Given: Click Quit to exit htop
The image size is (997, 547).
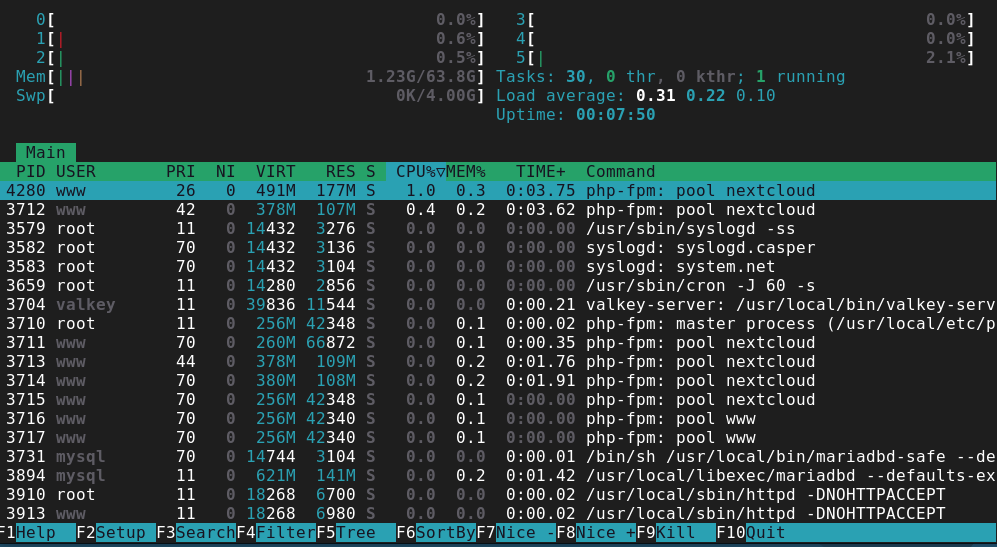Looking at the screenshot, I should 765,533.
